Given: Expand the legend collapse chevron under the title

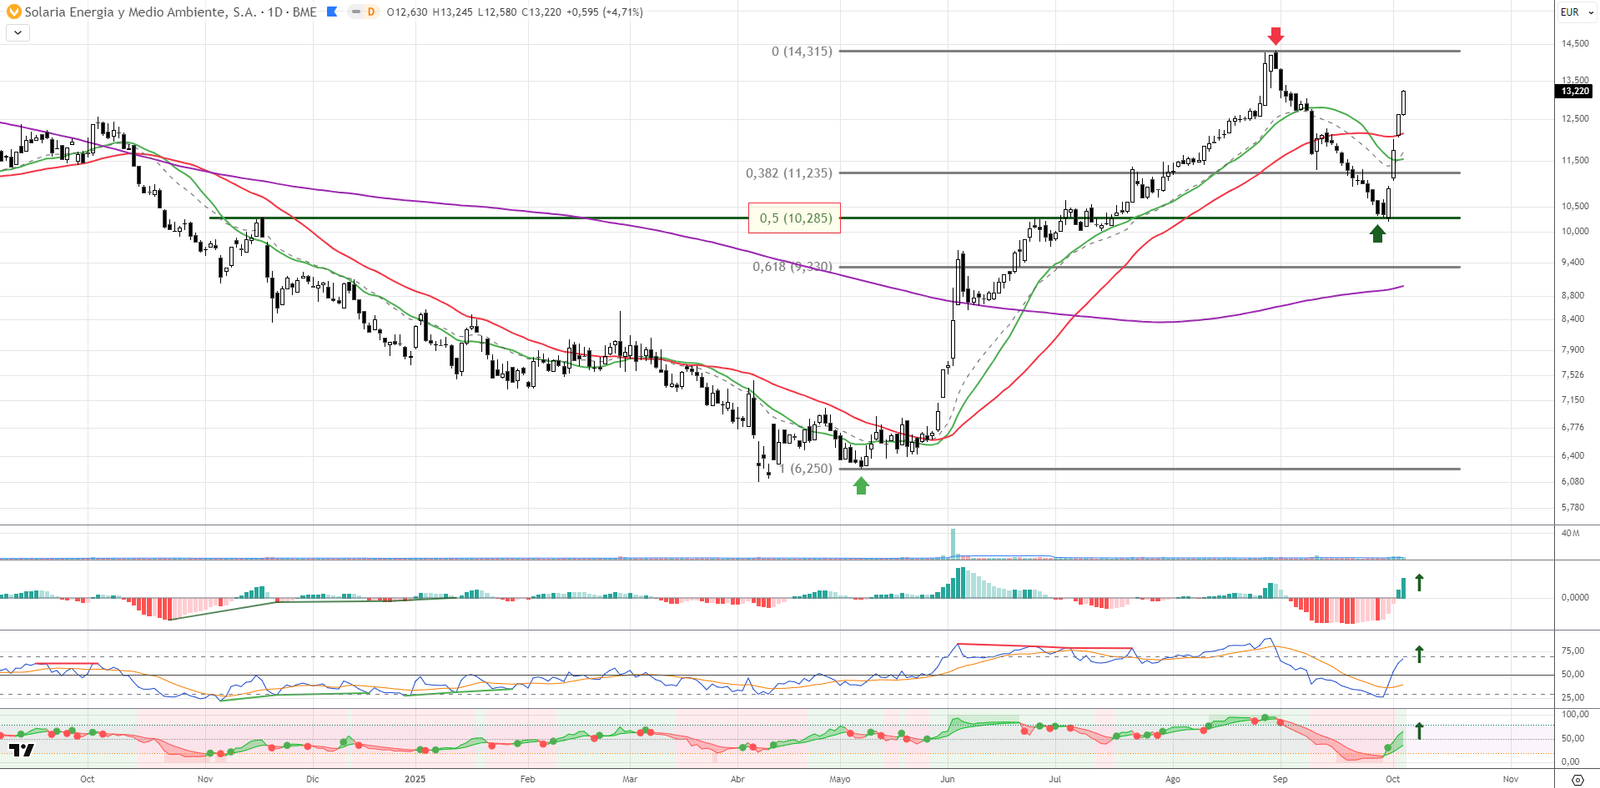Looking at the screenshot, I should click(x=17, y=33).
